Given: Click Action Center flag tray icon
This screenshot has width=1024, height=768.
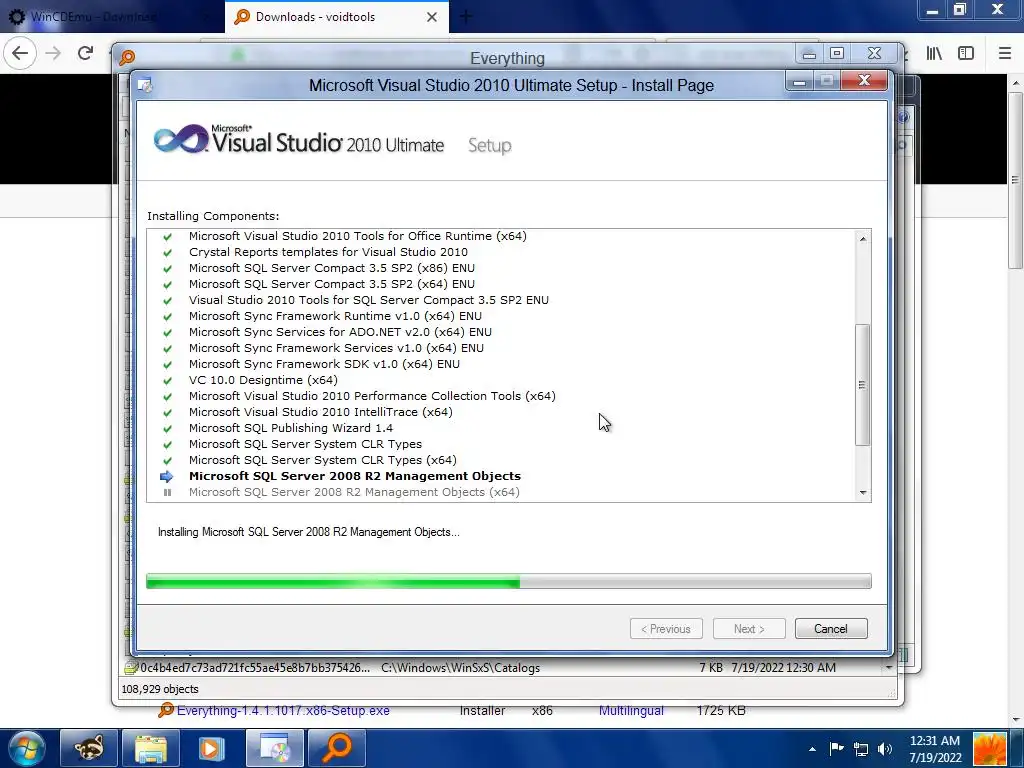Looking at the screenshot, I should pyautogui.click(x=837, y=748).
